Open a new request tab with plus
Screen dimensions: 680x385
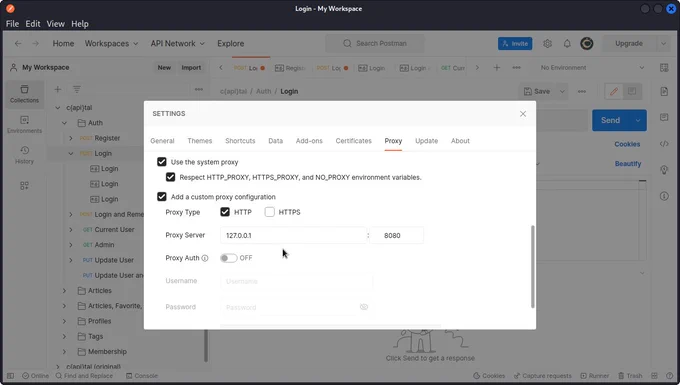(497, 68)
